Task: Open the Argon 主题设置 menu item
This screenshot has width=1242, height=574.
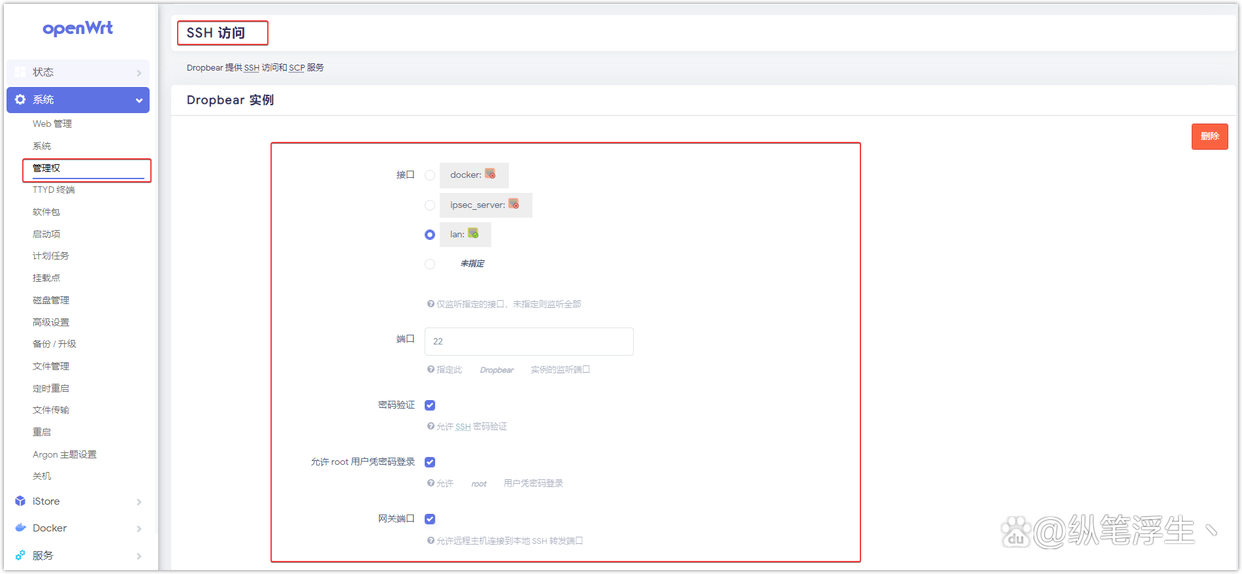Action: coord(65,454)
